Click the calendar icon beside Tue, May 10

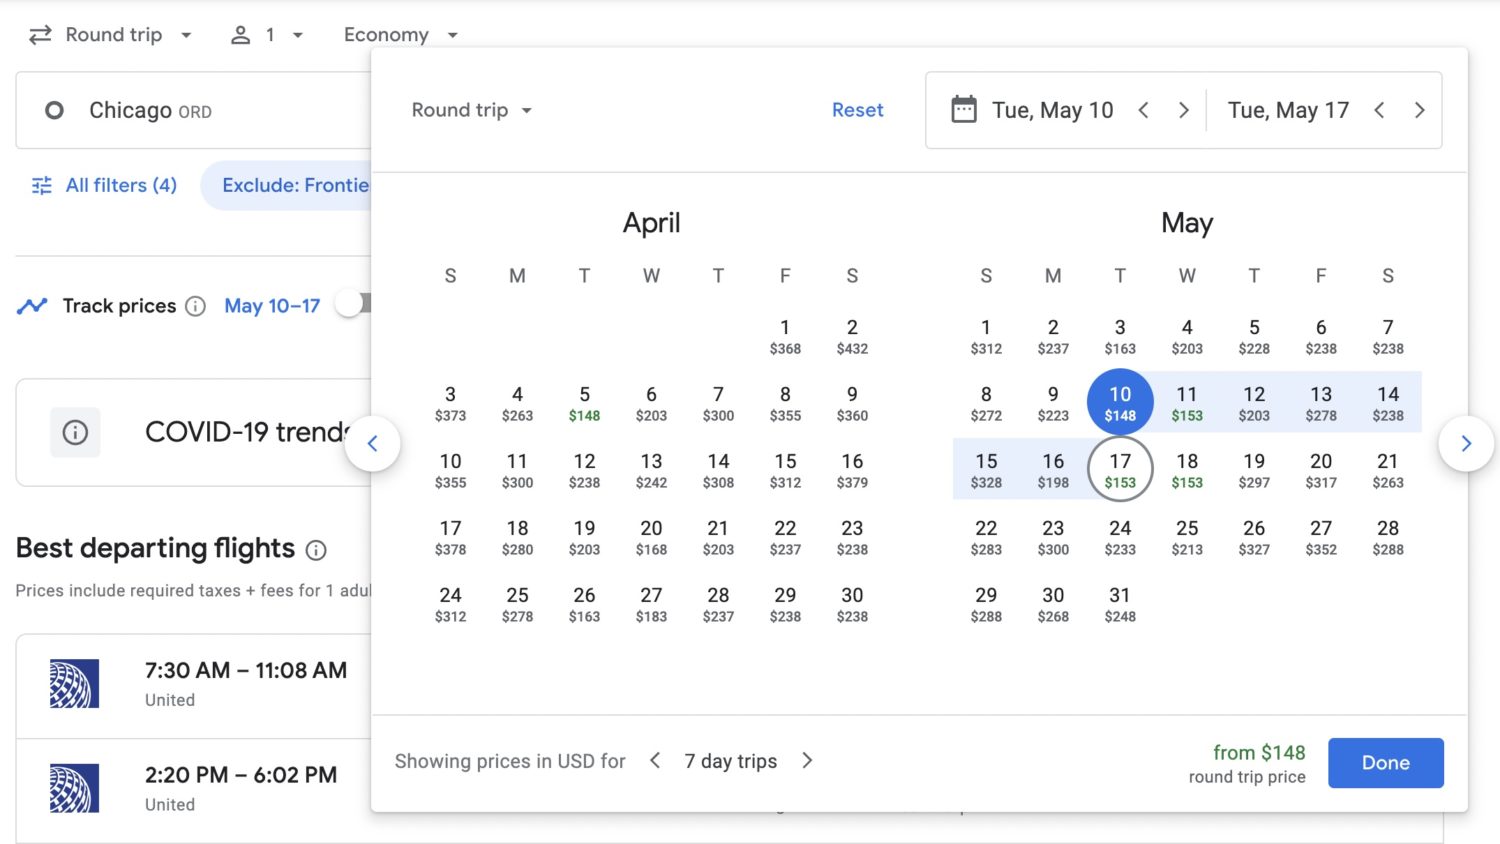pos(963,110)
